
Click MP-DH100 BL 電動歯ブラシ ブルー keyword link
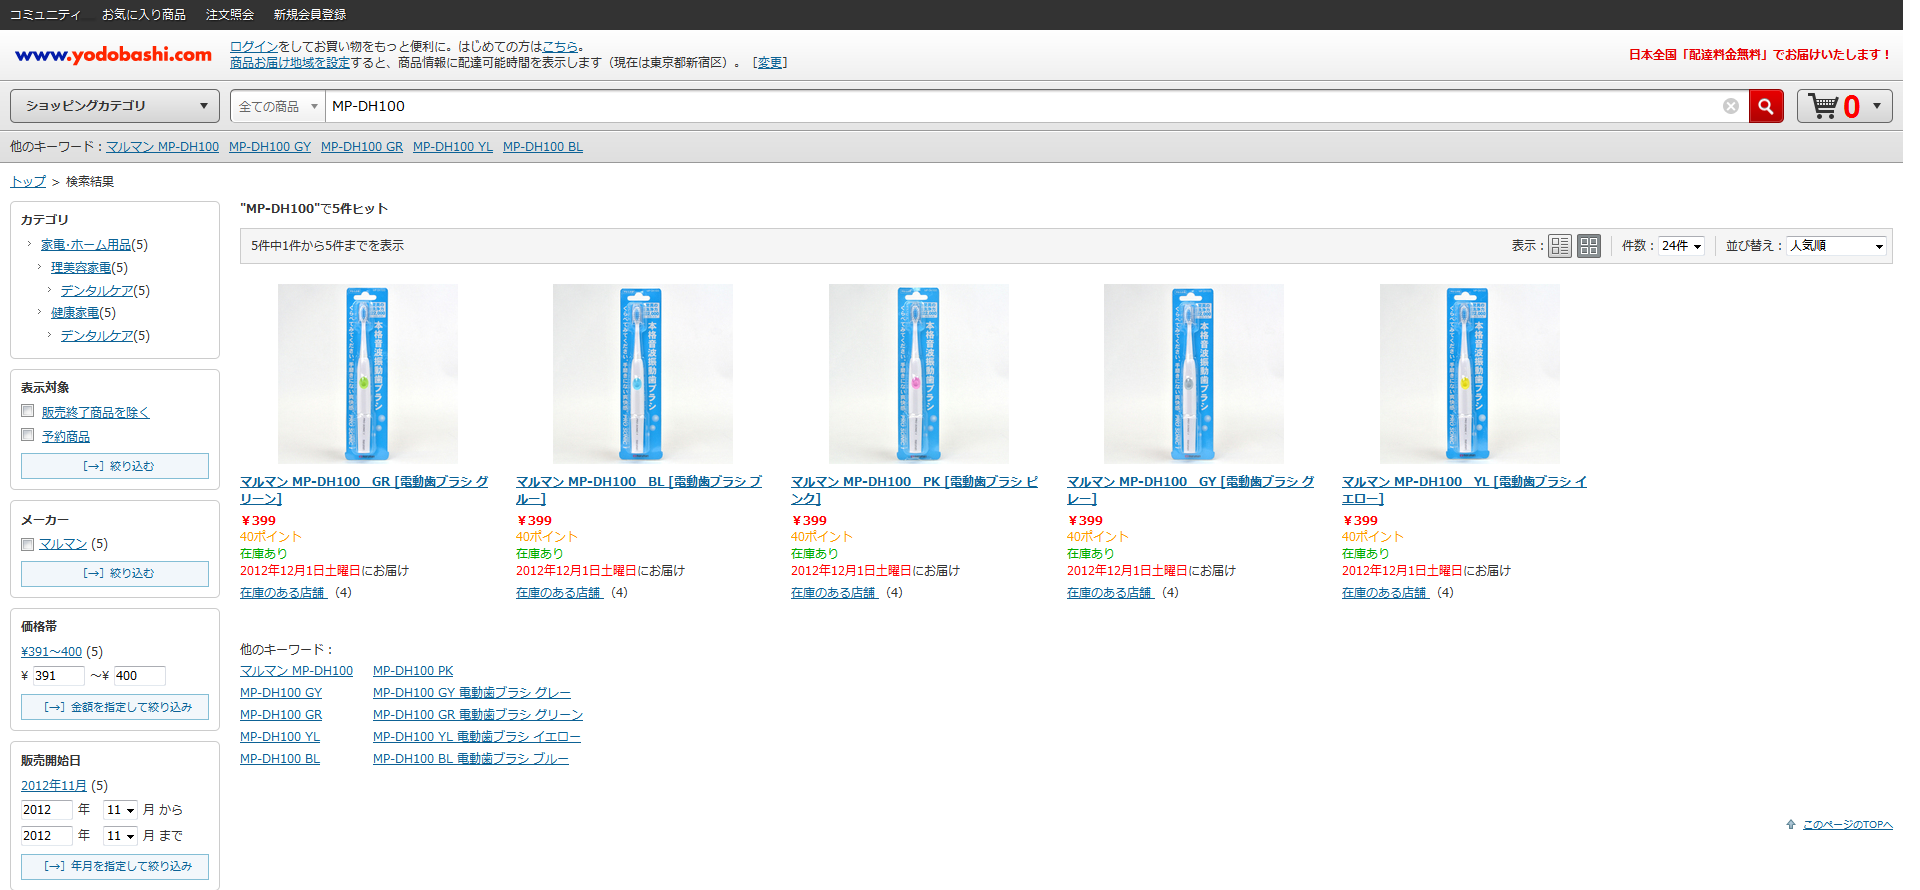pos(471,759)
